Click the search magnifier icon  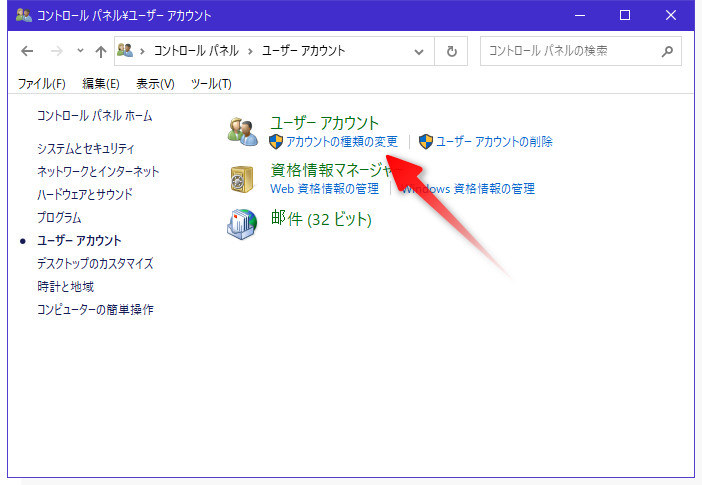[667, 51]
